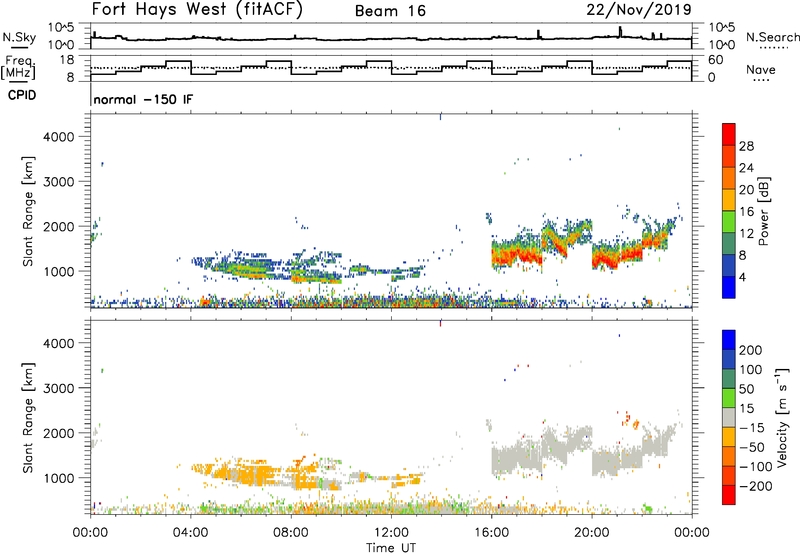The width and height of the screenshot is (800, 554).
Task: Pick the gray segment of Velocity colorbar
Action: tap(729, 418)
